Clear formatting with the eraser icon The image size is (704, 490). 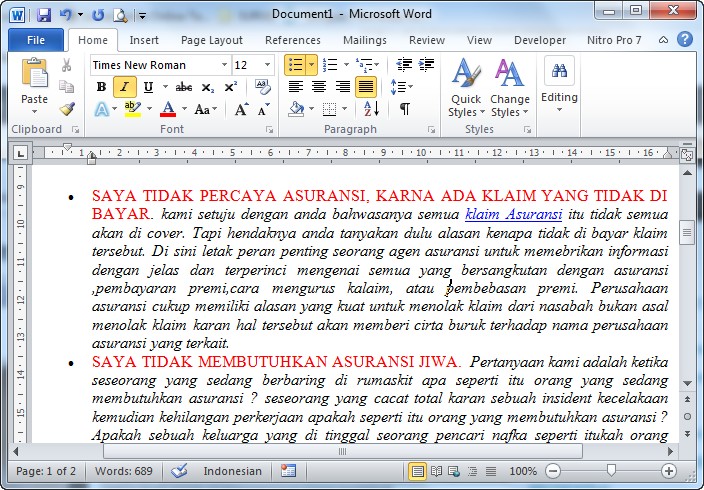click(x=263, y=87)
